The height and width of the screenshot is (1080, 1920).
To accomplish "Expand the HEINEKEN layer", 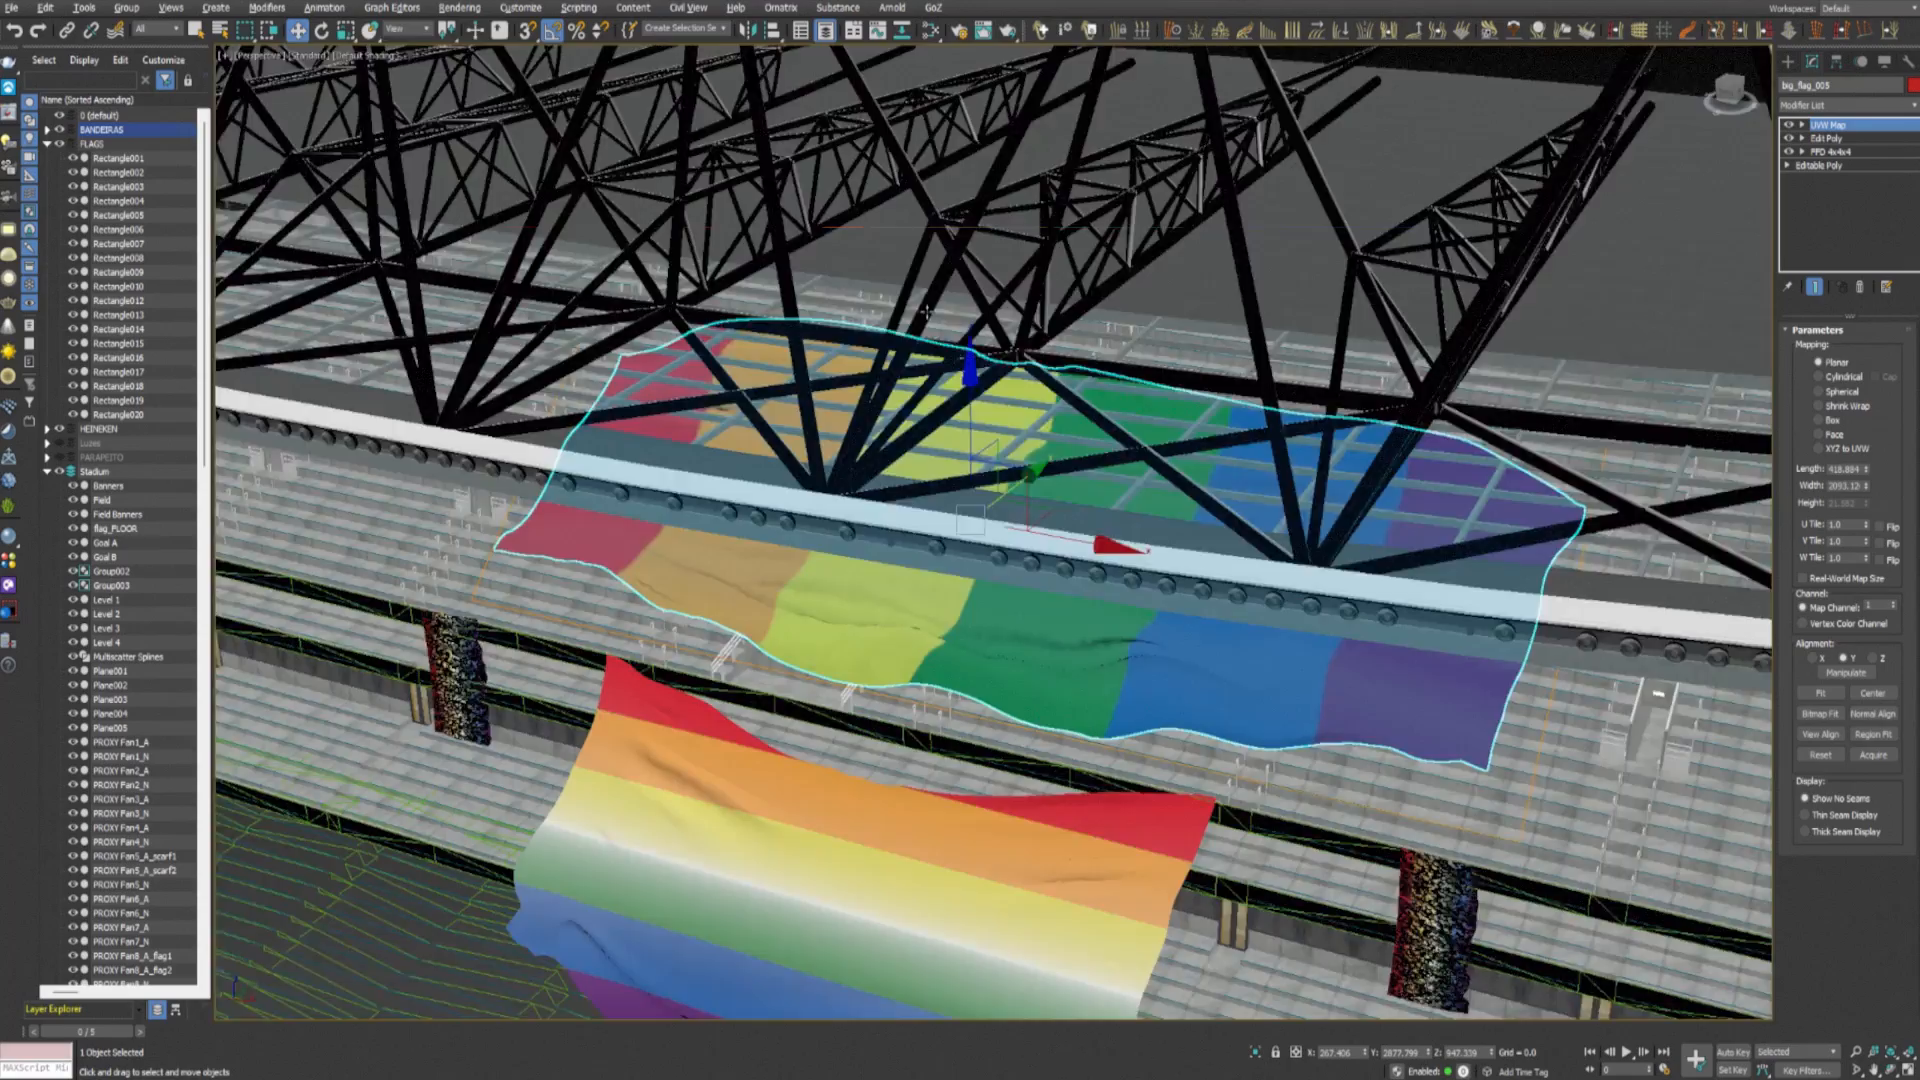I will pos(47,429).
